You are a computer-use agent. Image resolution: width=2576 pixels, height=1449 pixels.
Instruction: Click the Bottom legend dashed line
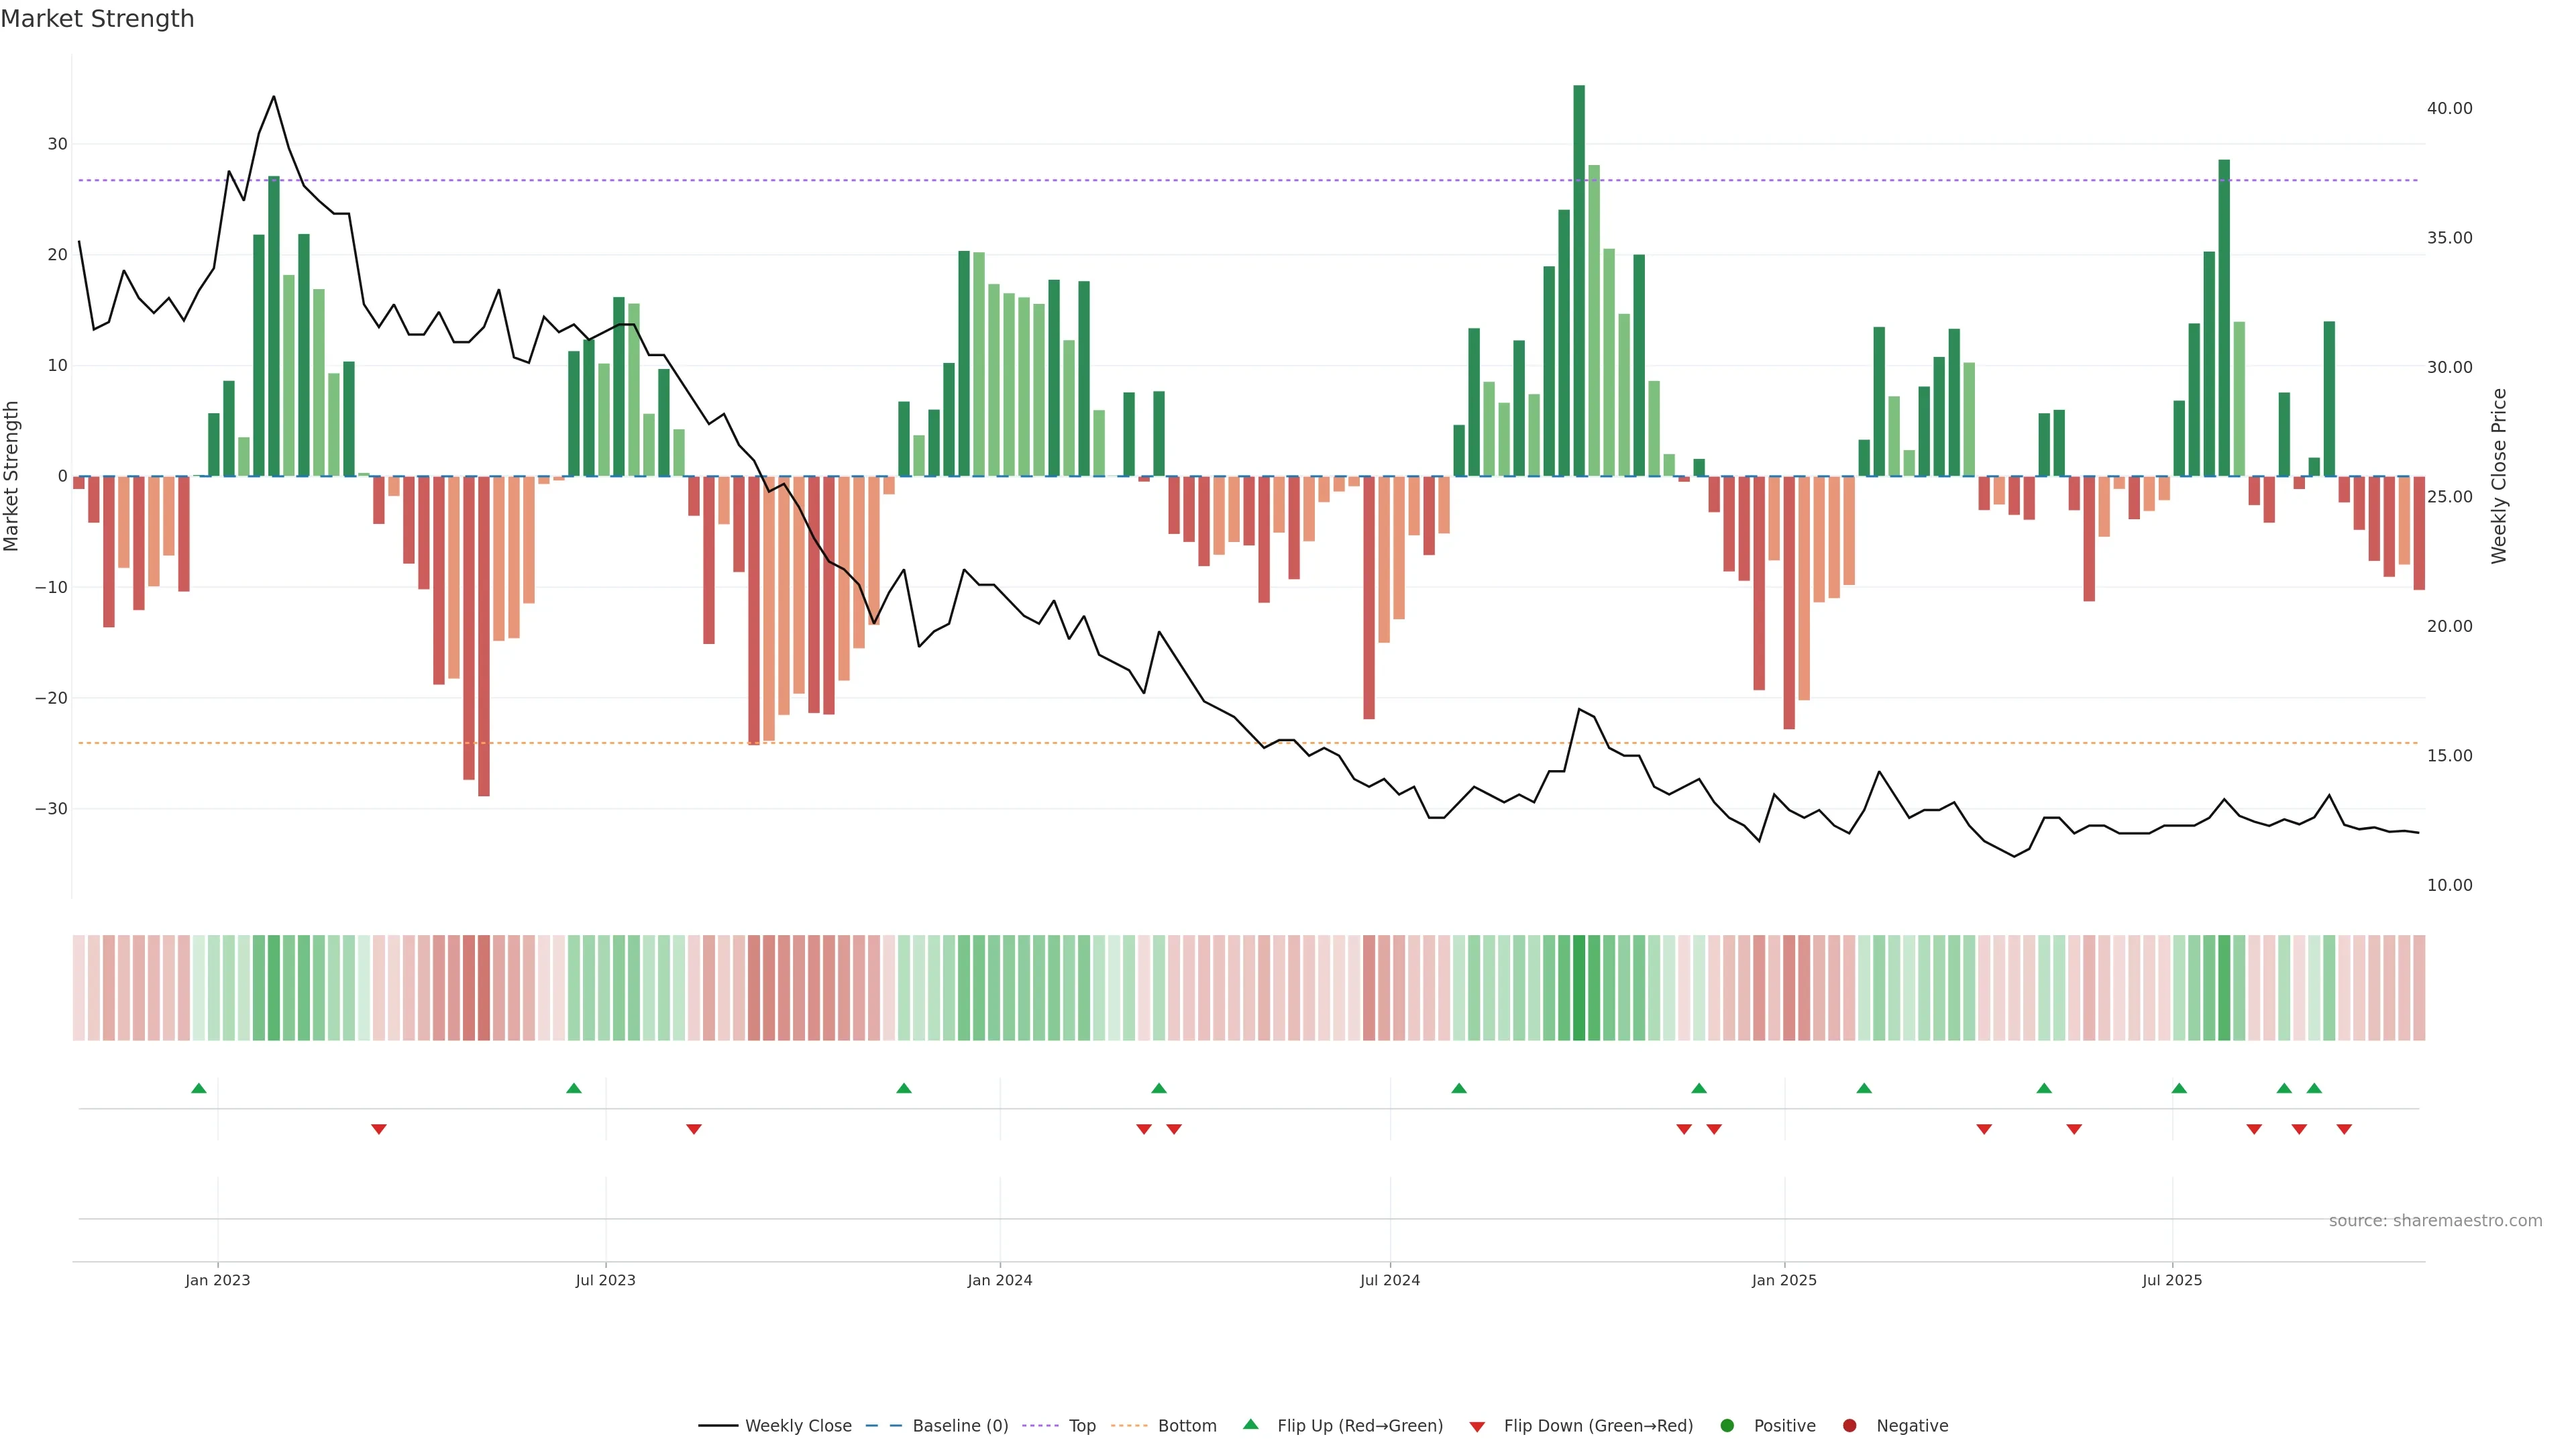click(x=1129, y=1426)
